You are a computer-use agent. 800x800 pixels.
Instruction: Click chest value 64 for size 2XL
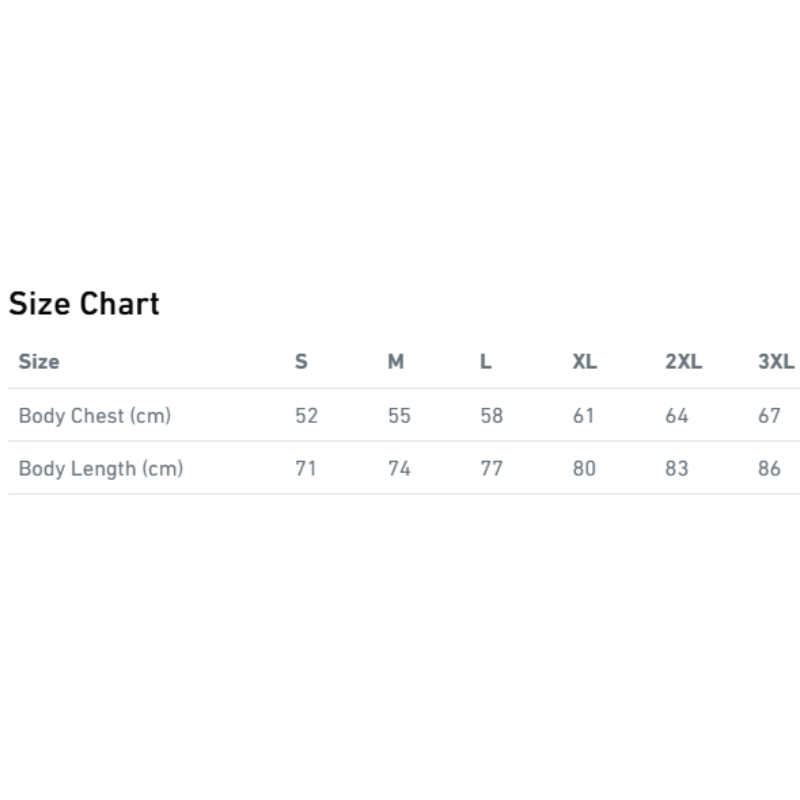coord(677,415)
